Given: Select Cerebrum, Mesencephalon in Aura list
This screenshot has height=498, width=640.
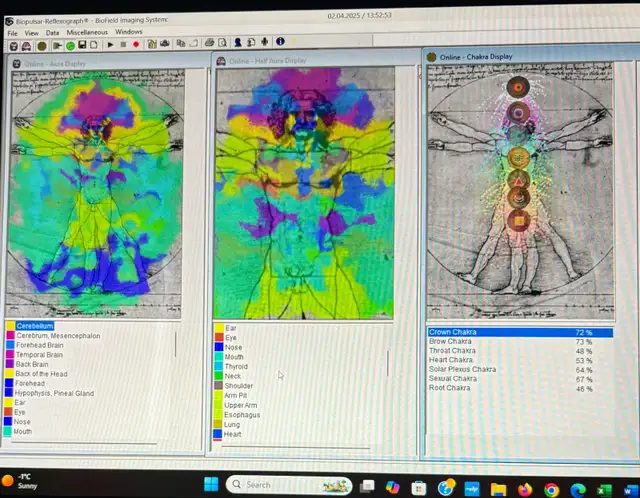Looking at the screenshot, I should [58, 336].
